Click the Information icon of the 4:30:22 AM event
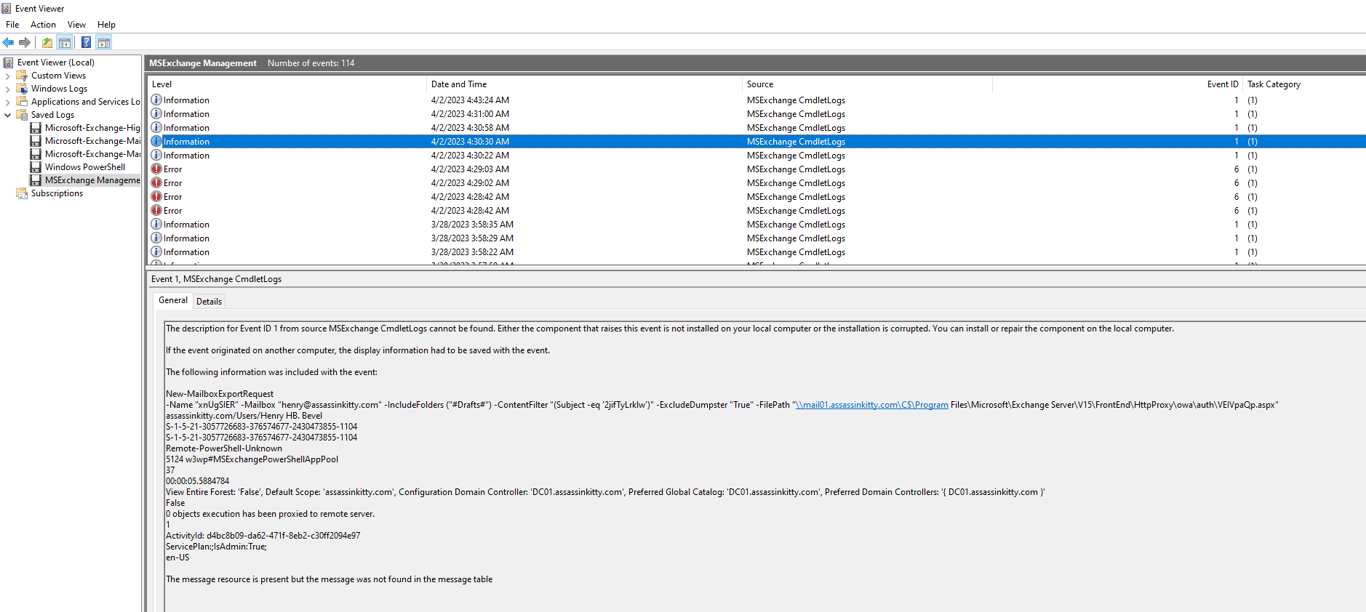This screenshot has width=1366, height=612. tap(156, 155)
